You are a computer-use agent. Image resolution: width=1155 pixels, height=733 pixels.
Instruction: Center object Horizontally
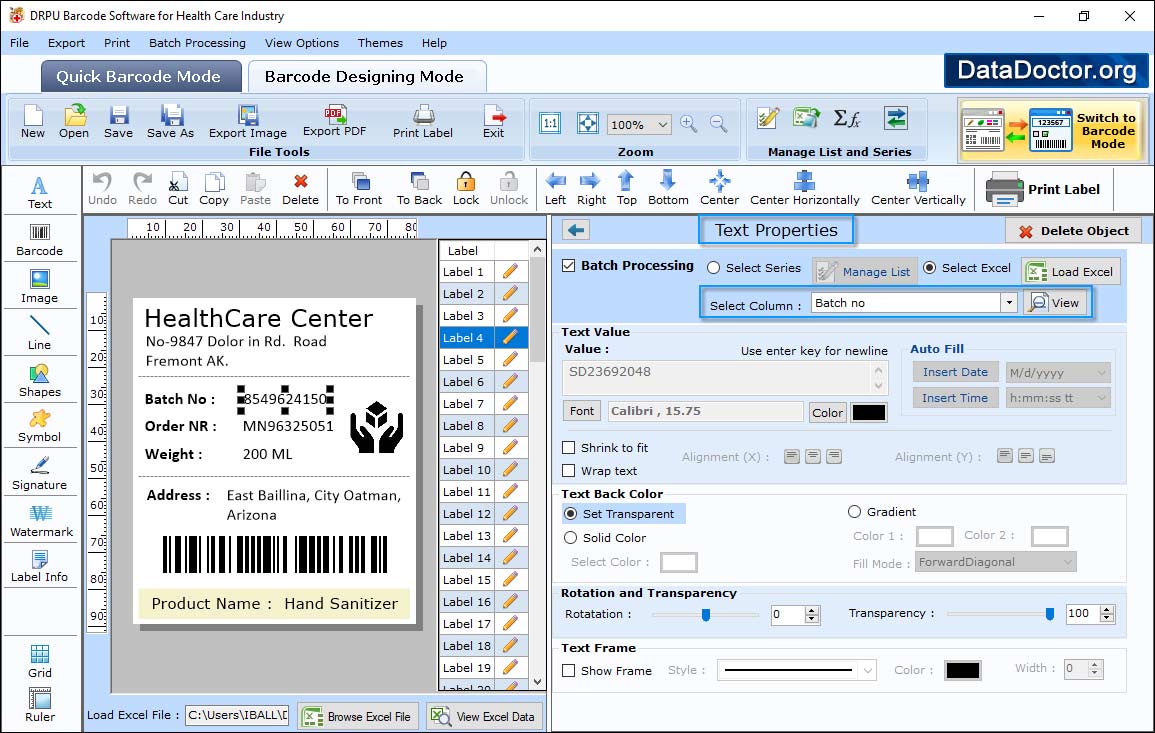(804, 189)
